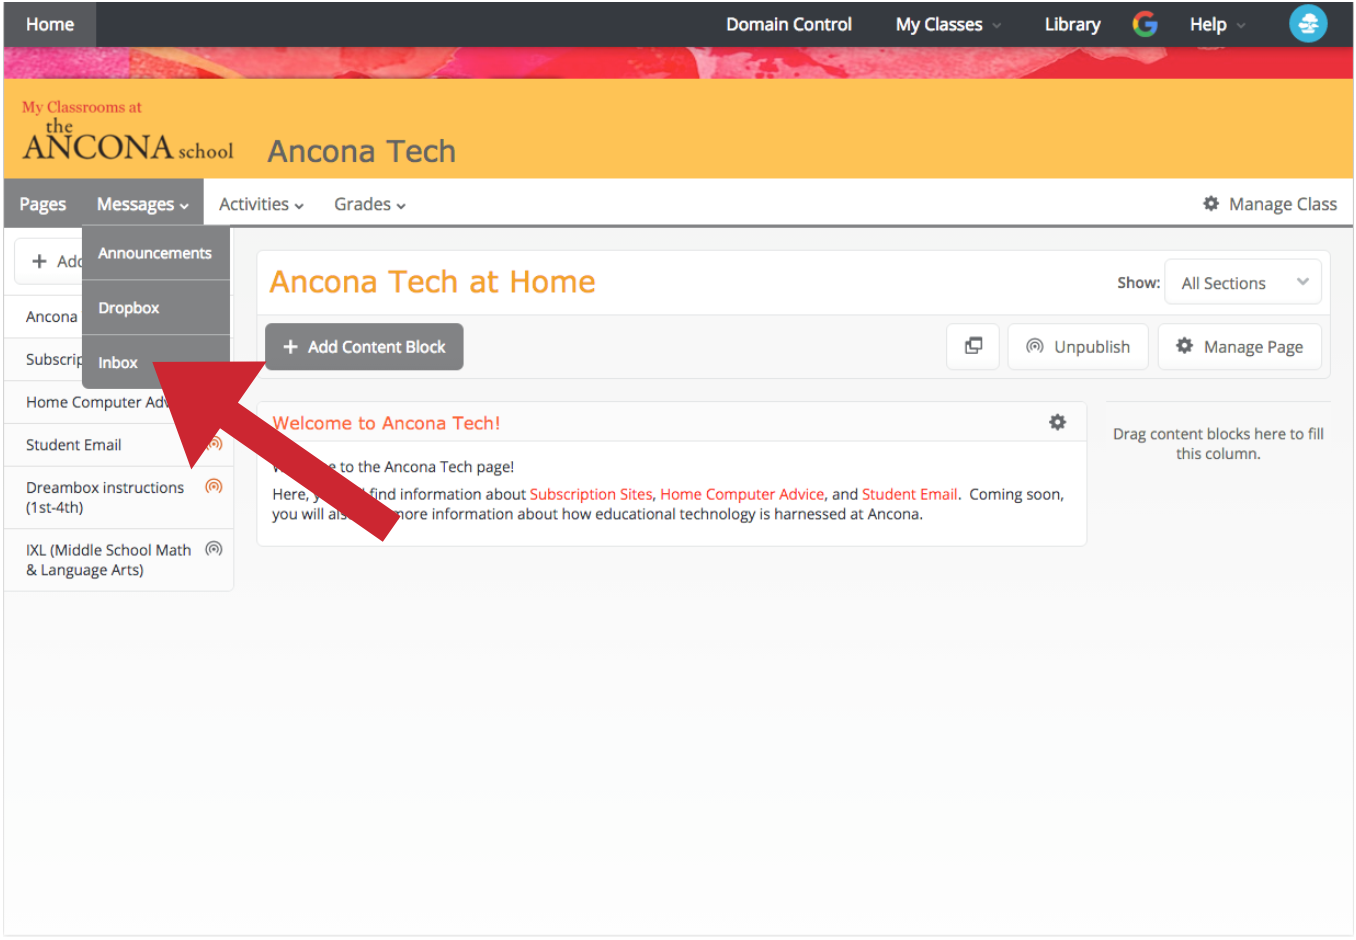Click Add Content Block button

coord(364,346)
